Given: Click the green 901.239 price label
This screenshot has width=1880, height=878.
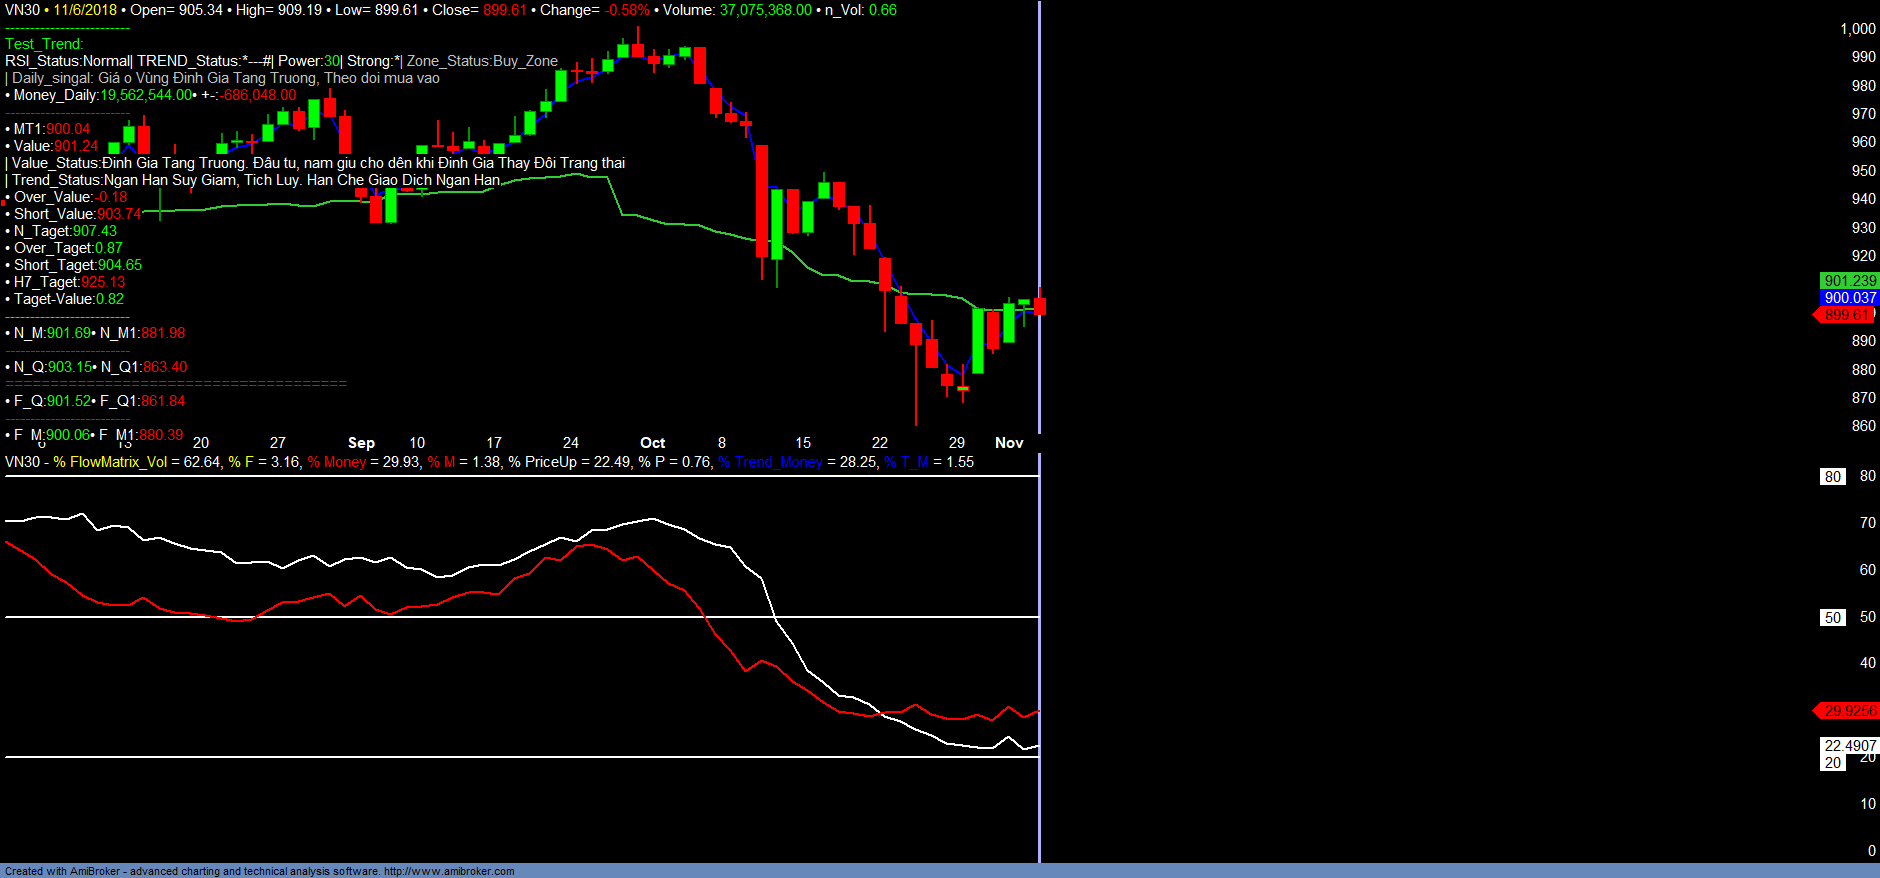Looking at the screenshot, I should (x=1849, y=281).
